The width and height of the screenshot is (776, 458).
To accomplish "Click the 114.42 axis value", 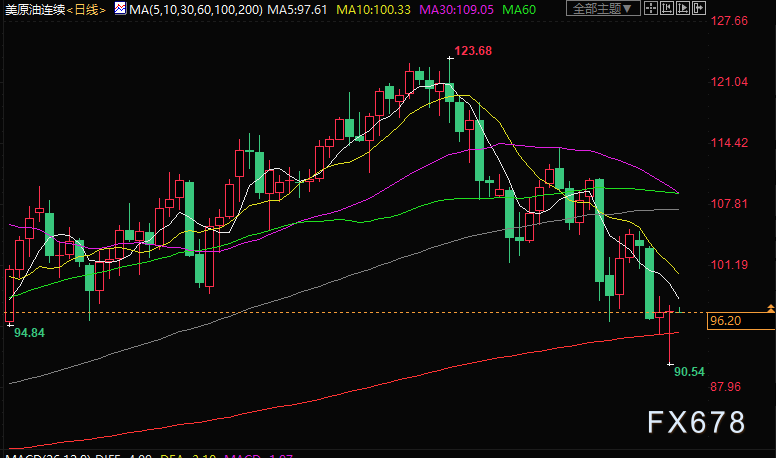I will tap(729, 143).
